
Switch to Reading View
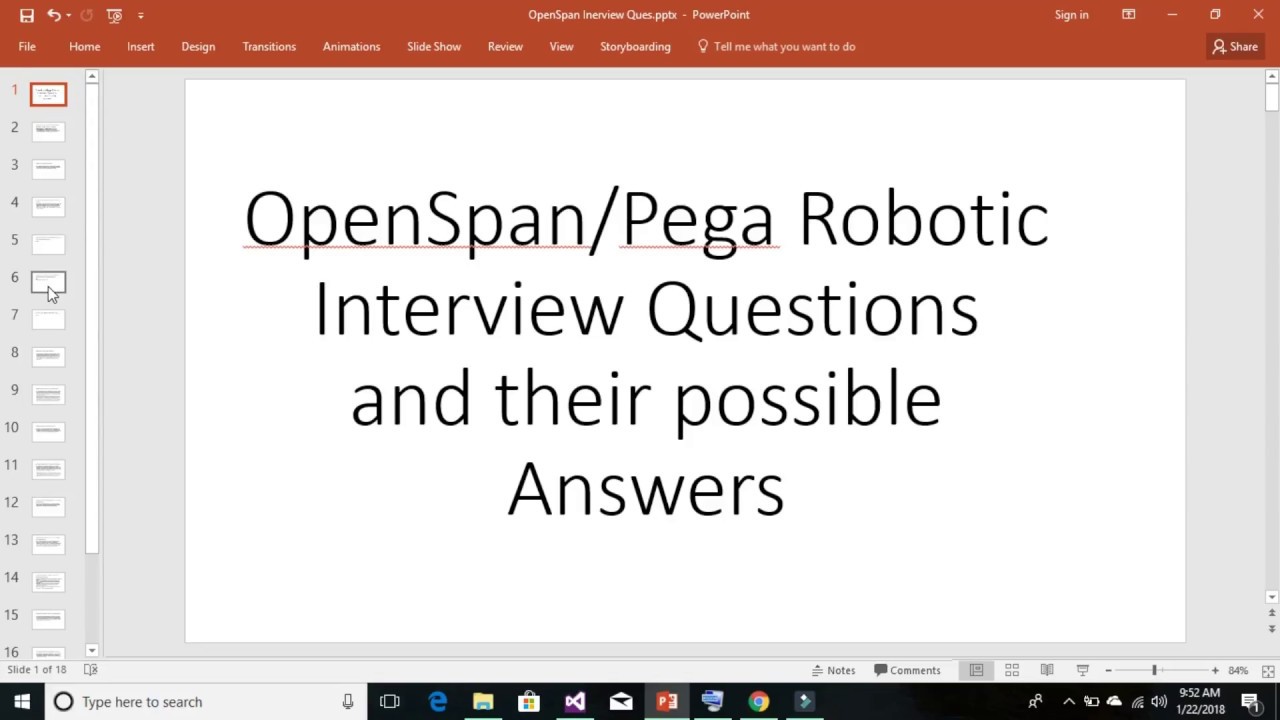coord(1047,670)
